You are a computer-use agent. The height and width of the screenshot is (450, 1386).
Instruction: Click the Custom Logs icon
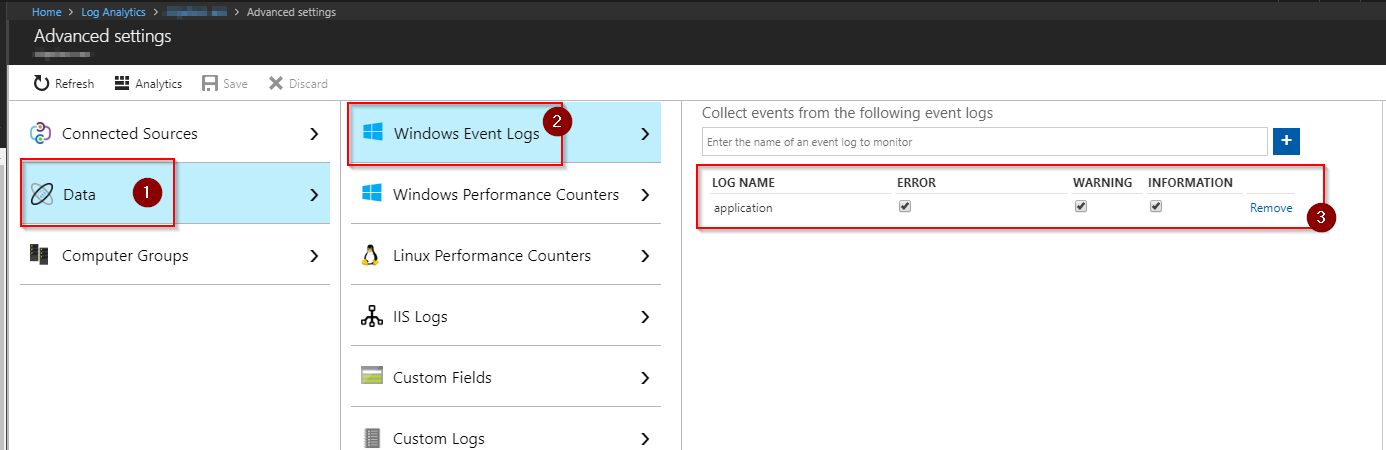372,438
